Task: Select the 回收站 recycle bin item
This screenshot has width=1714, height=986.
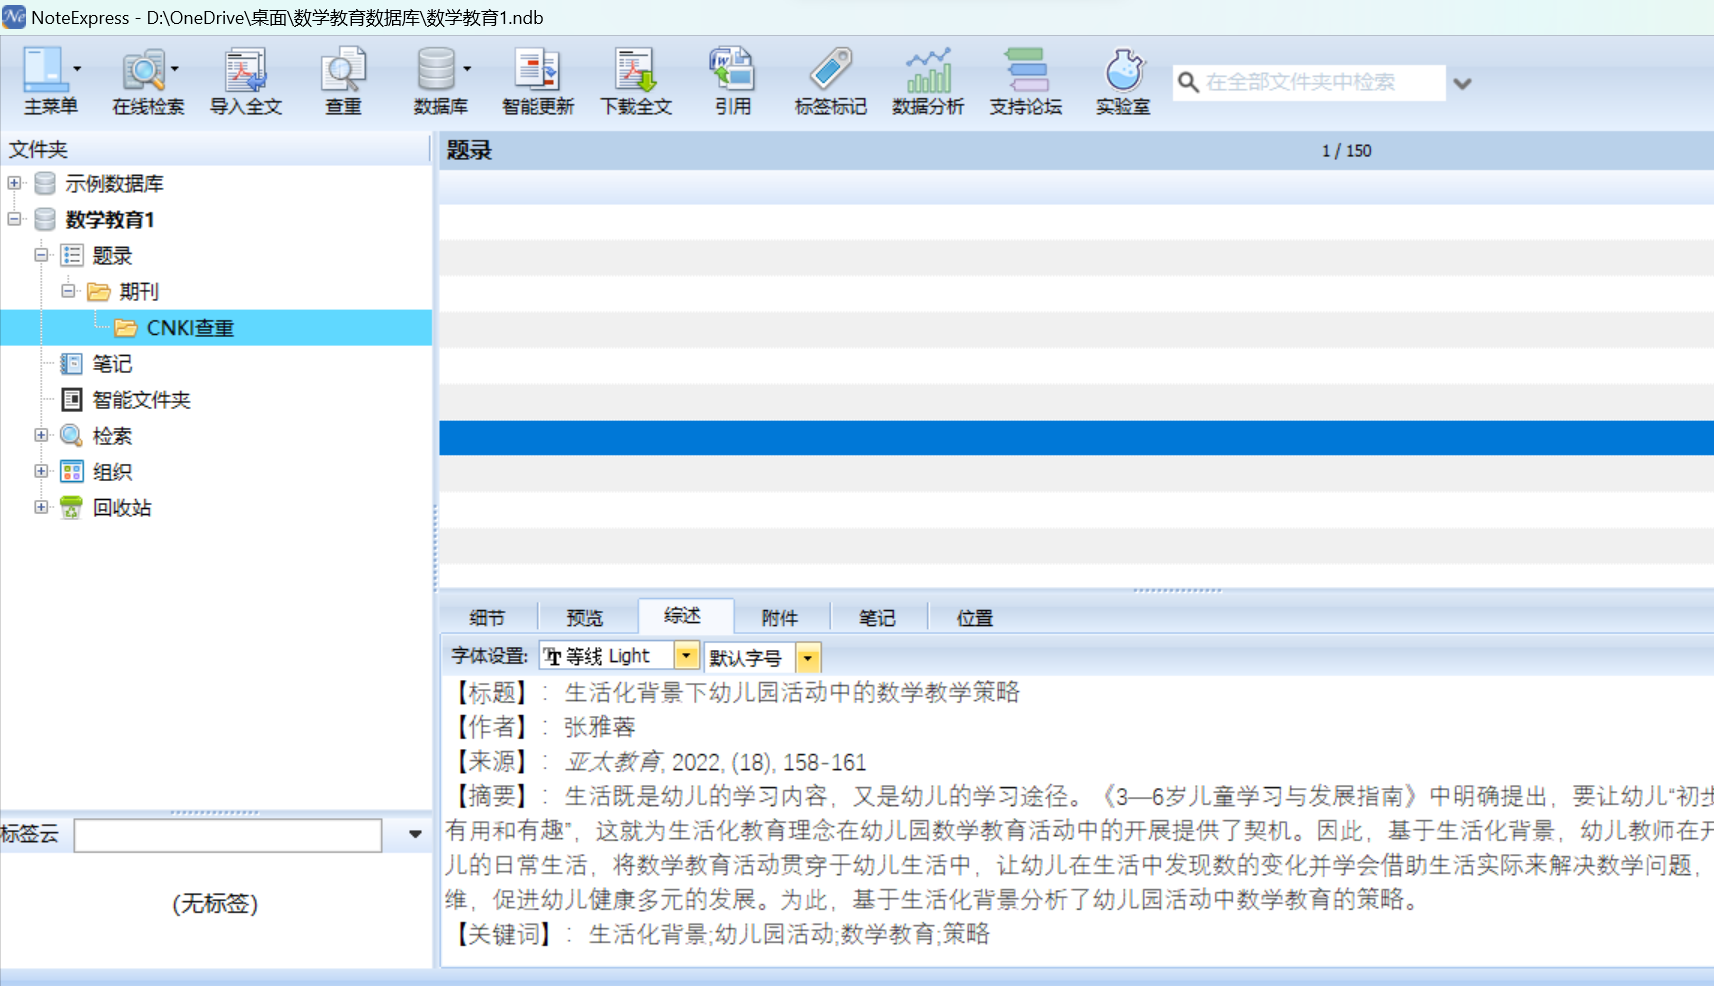Action: 122,507
